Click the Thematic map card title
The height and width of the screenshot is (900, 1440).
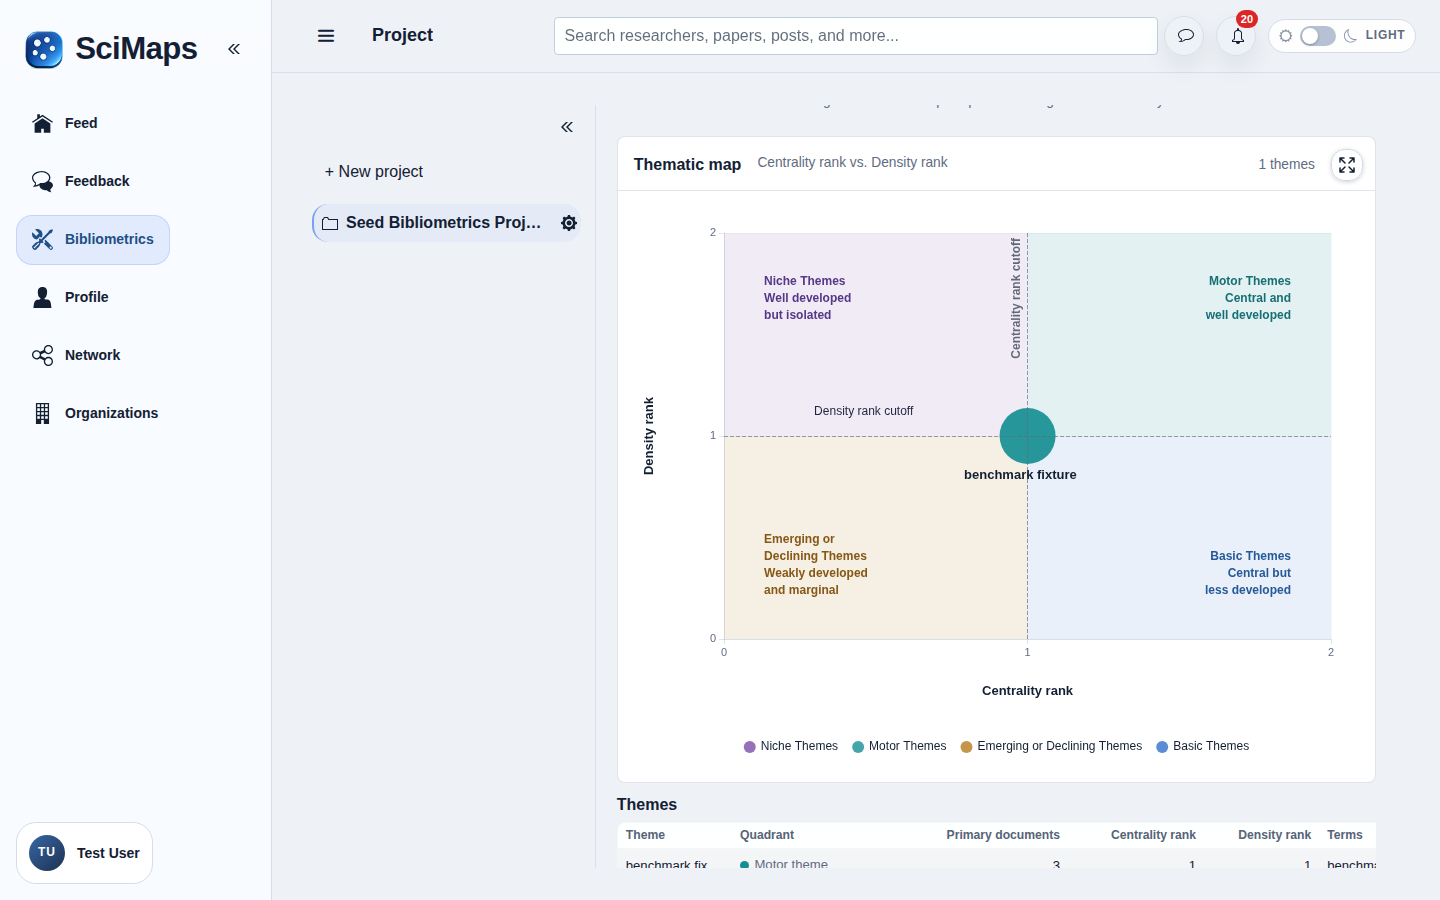[687, 164]
